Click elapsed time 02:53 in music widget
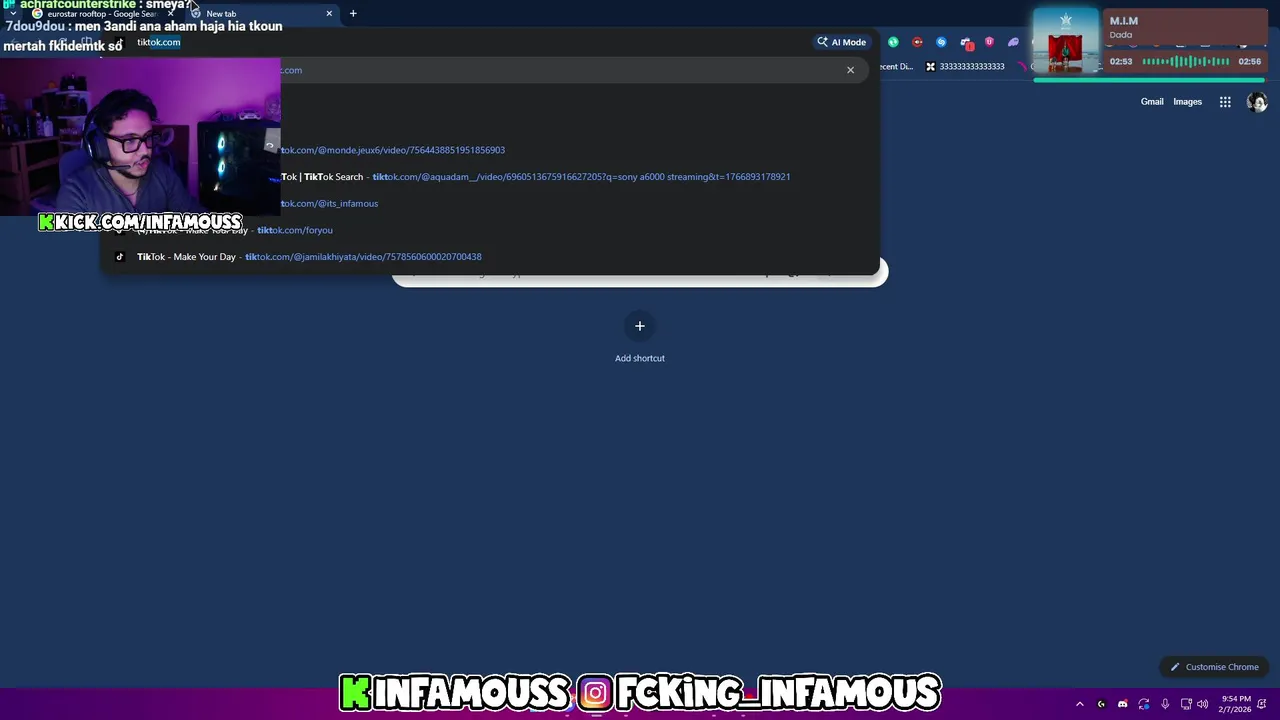The width and height of the screenshot is (1280, 720). [1120, 62]
